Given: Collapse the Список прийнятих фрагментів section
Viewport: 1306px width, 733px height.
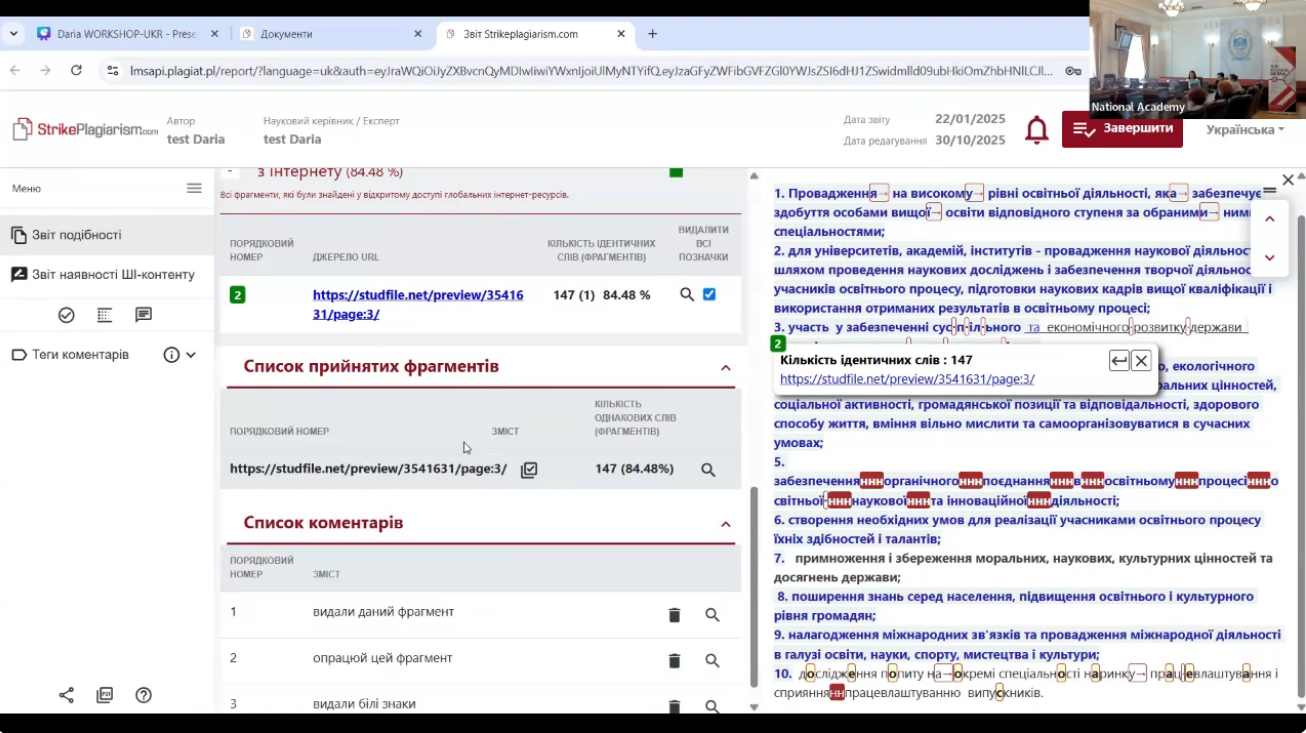Looking at the screenshot, I should (726, 368).
